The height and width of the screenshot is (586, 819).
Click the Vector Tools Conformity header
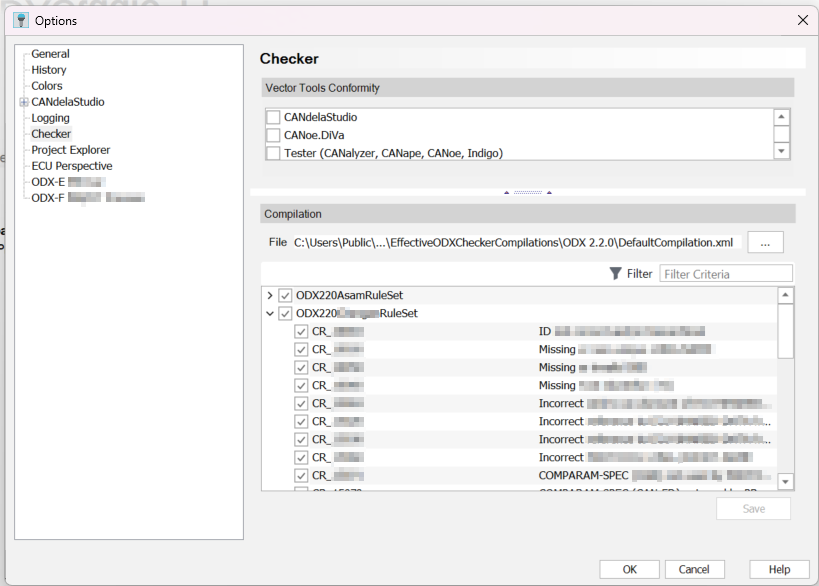(528, 88)
